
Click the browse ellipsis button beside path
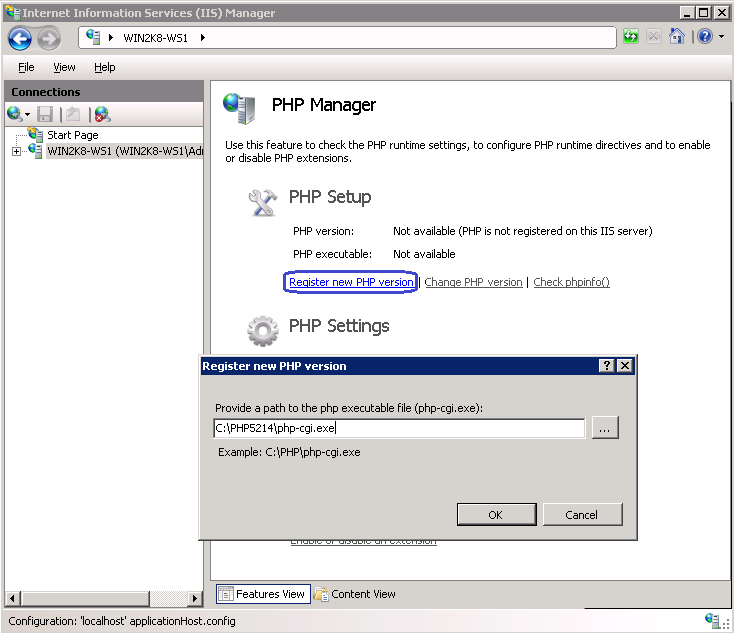click(605, 428)
